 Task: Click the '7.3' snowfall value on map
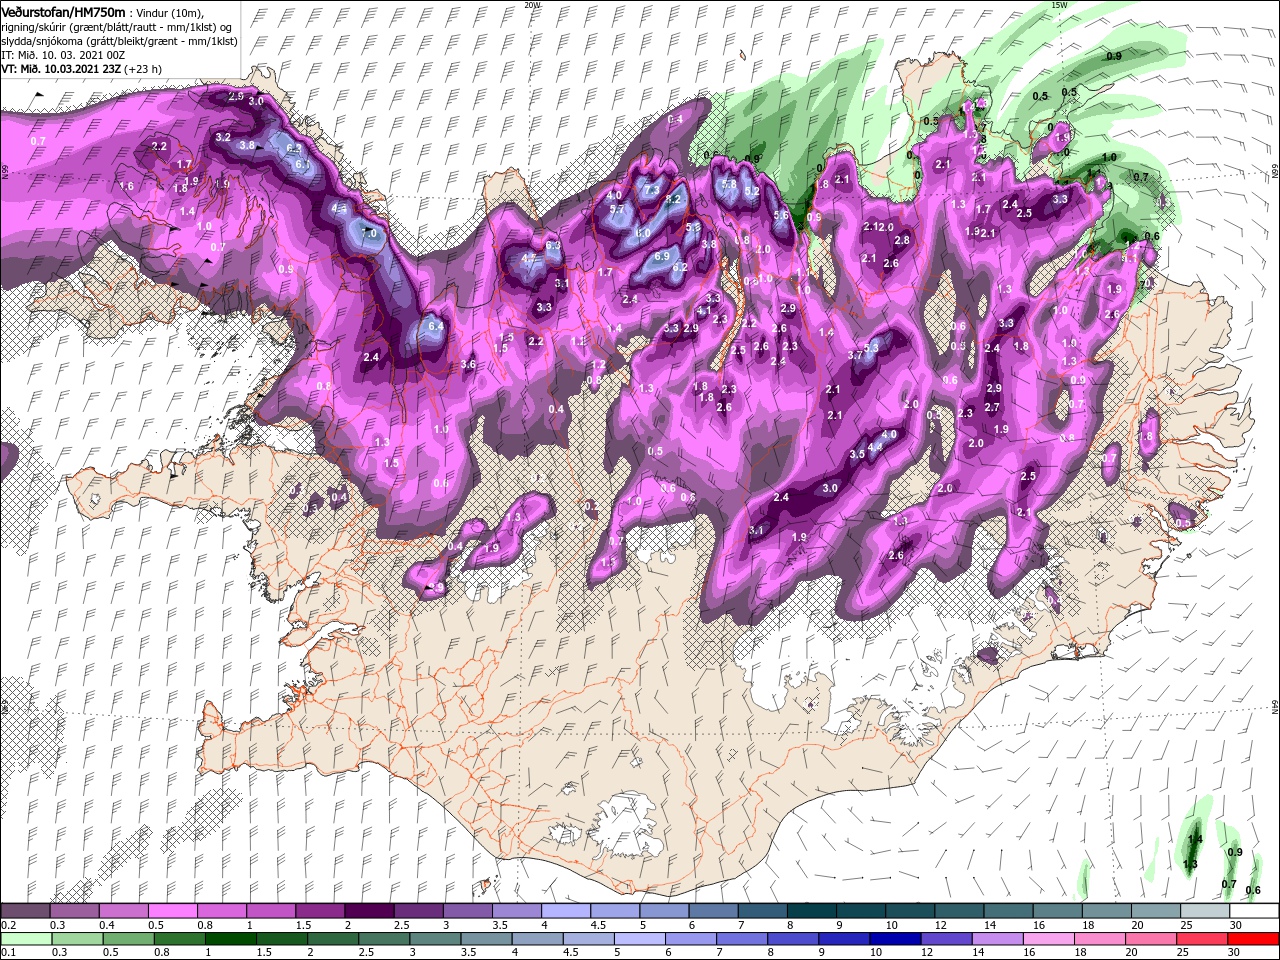pyautogui.click(x=652, y=189)
